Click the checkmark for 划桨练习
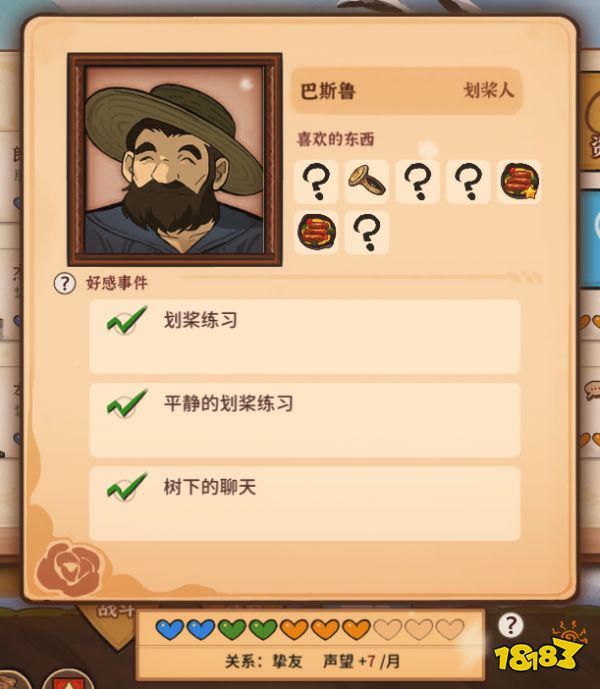The image size is (600, 689). (x=127, y=320)
